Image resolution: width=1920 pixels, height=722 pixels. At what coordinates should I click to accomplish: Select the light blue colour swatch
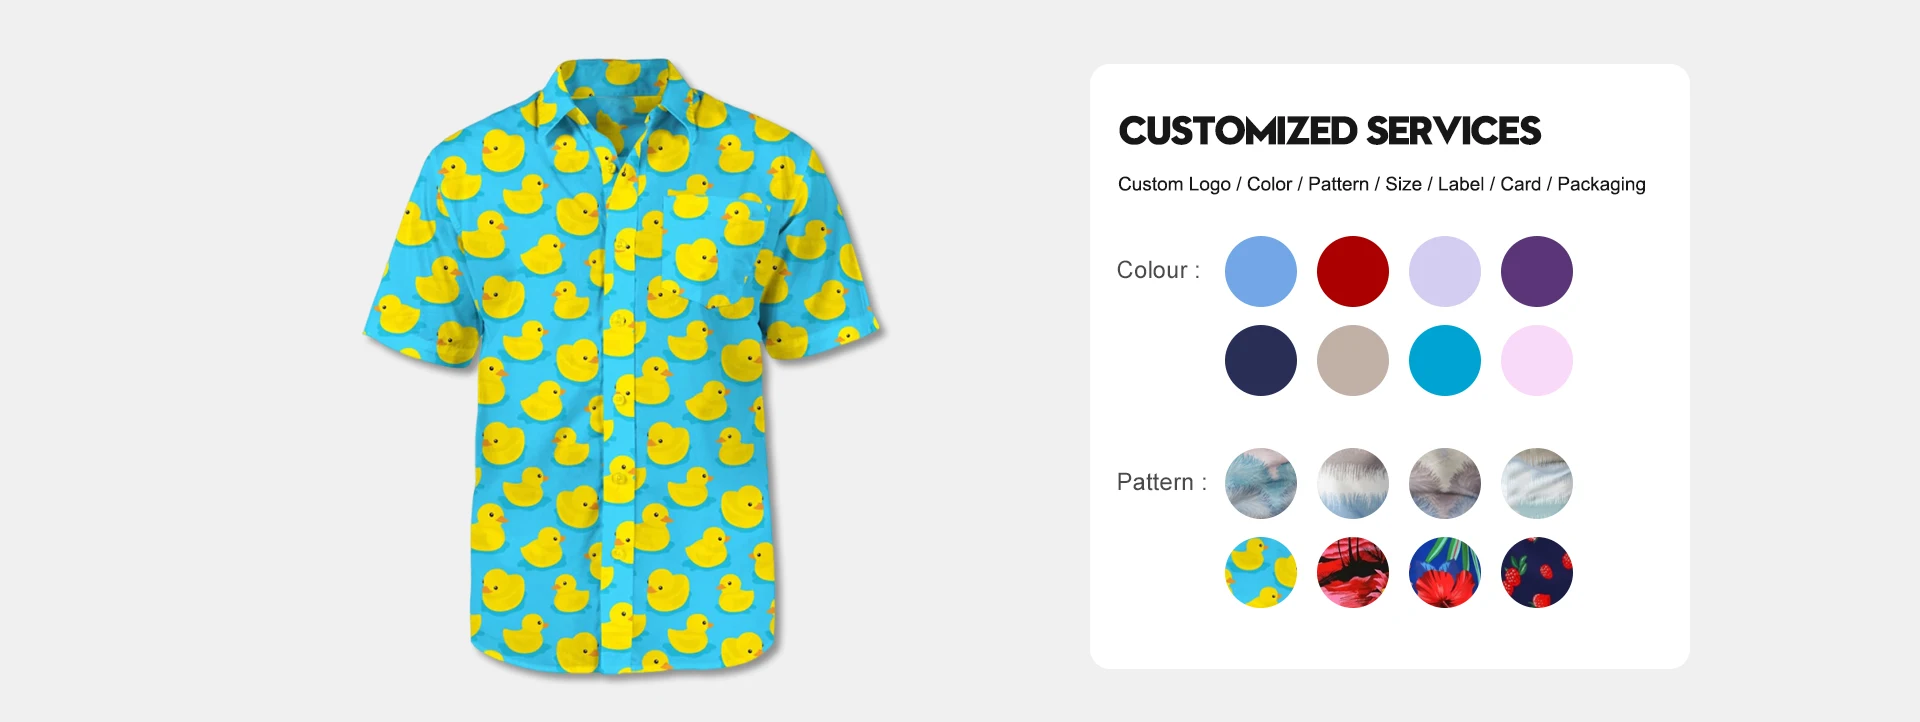coord(1260,271)
